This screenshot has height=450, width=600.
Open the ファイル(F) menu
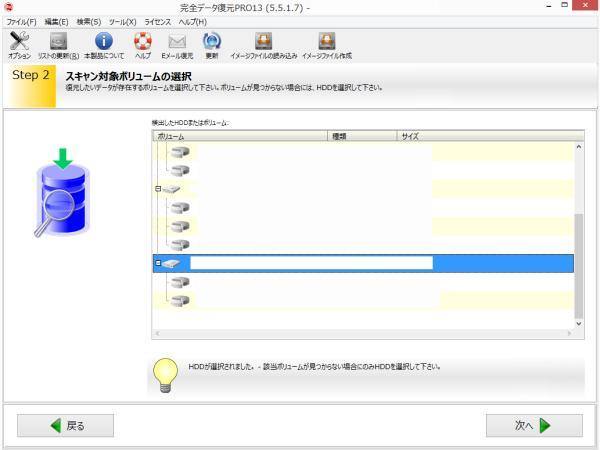tap(21, 21)
